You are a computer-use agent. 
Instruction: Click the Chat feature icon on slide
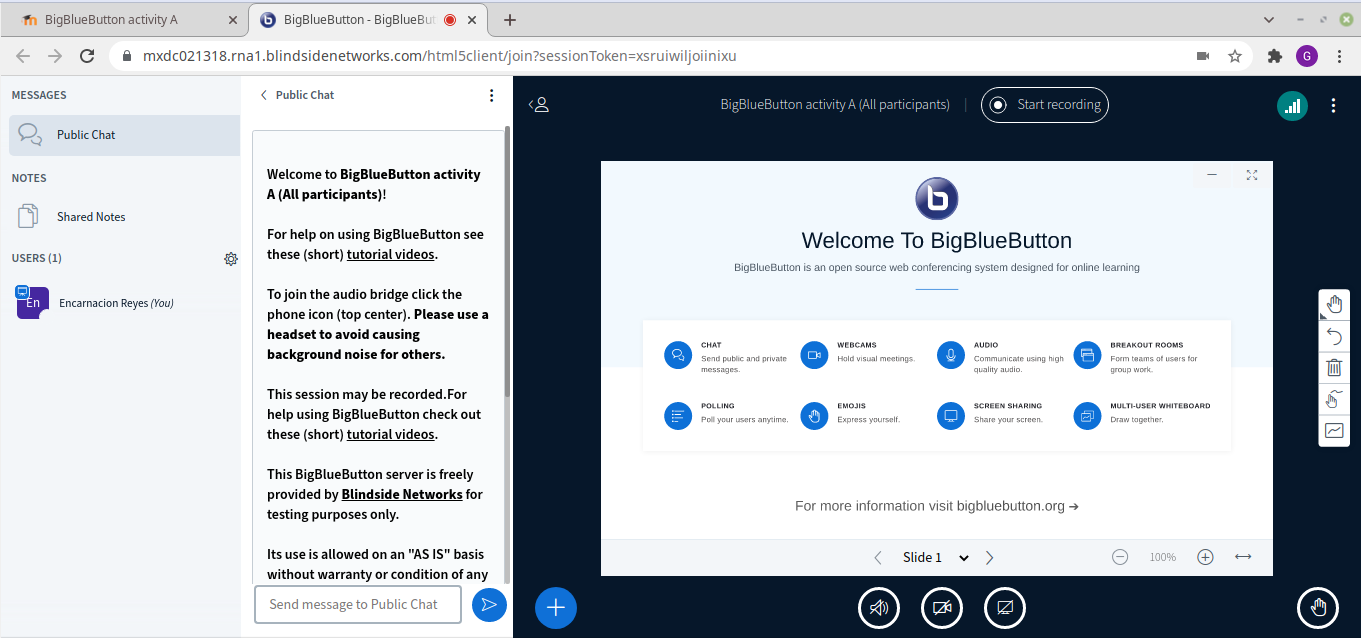[x=678, y=355]
